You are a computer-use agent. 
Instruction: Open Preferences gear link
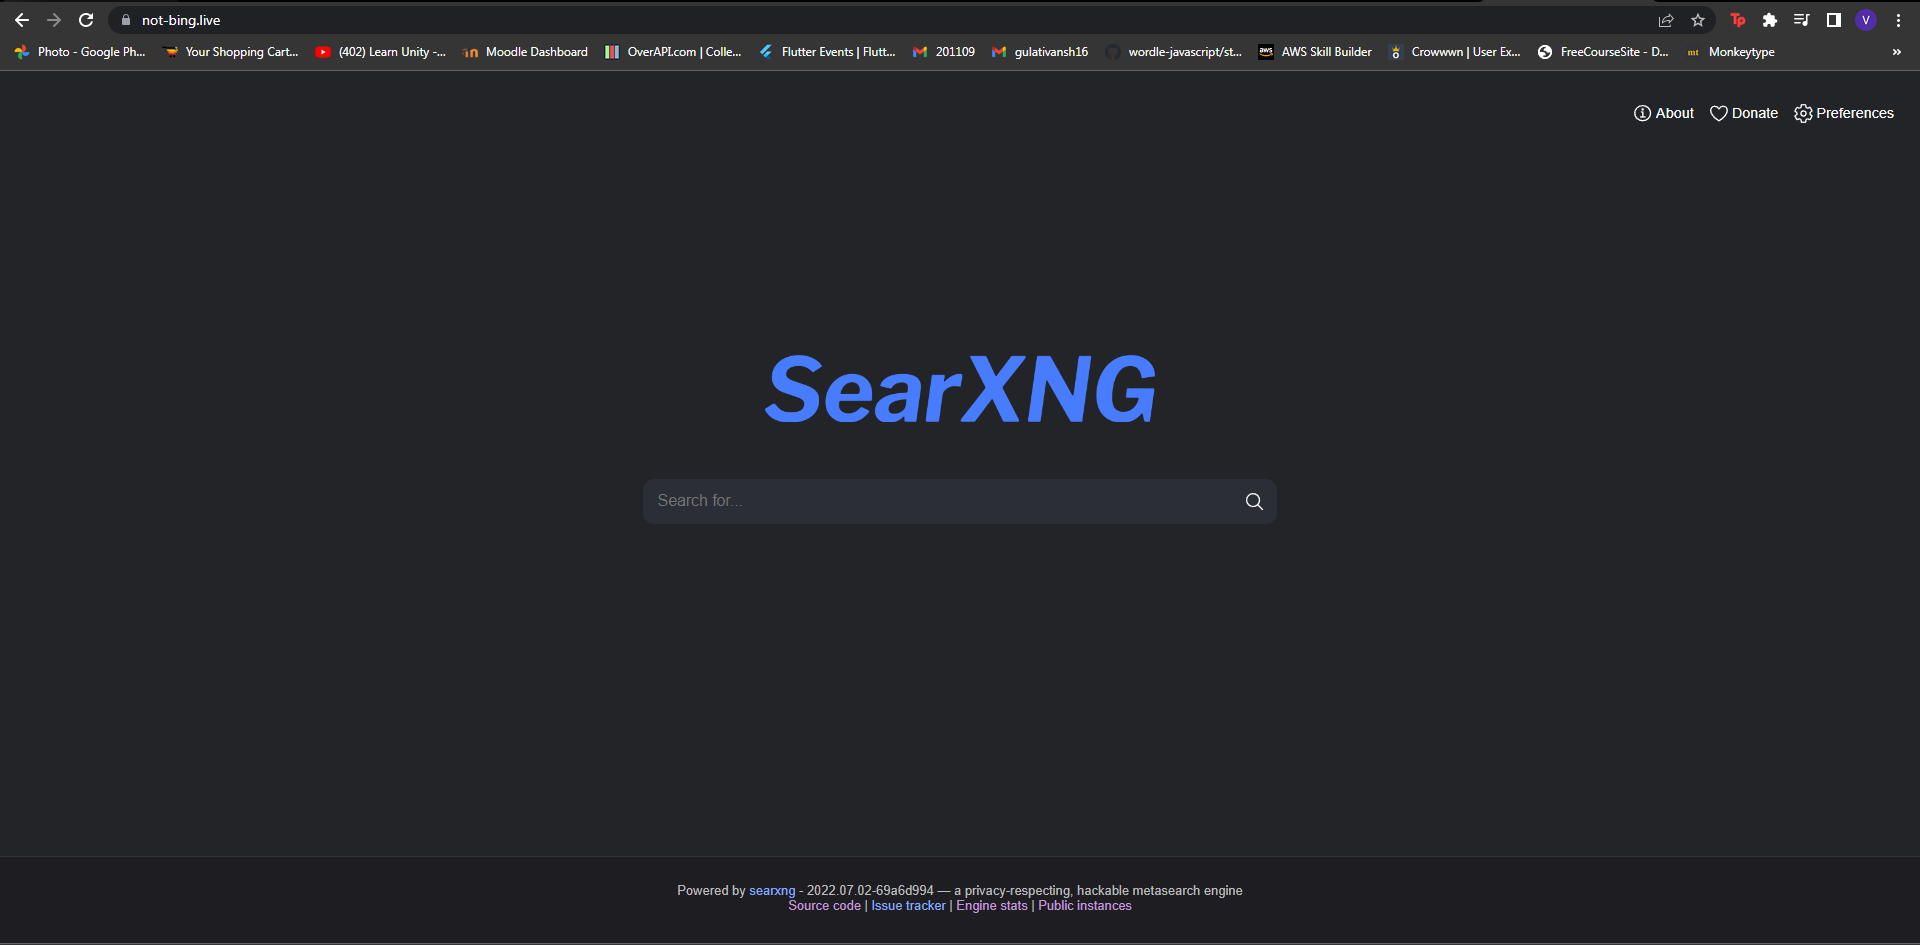coord(1844,113)
